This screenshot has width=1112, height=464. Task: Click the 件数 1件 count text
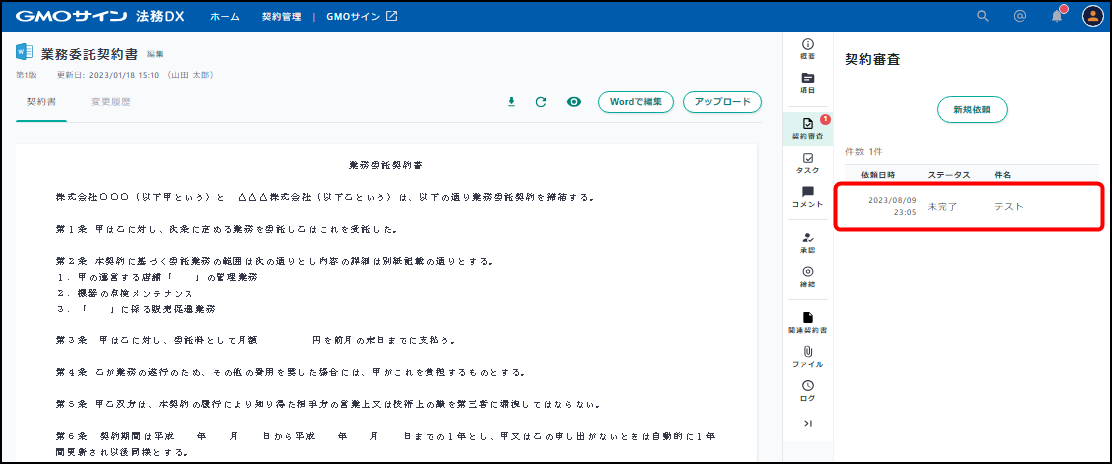[864, 152]
